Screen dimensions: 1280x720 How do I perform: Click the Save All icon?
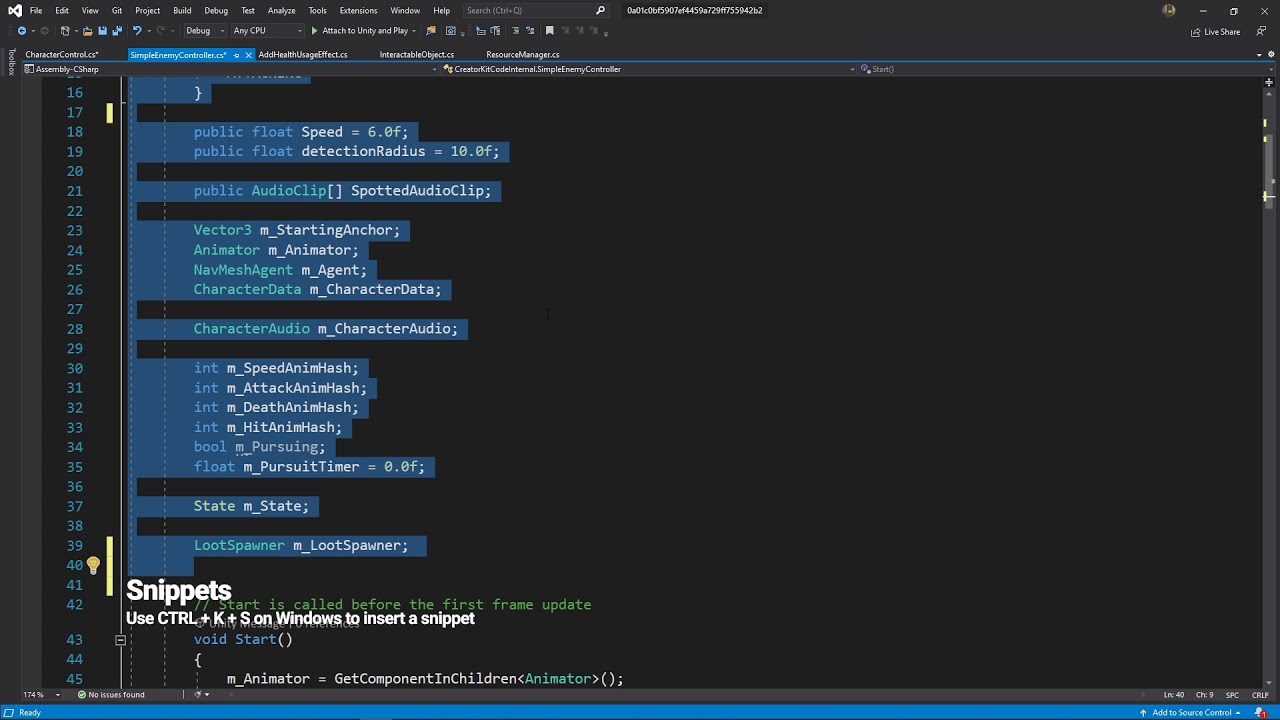pyautogui.click(x=117, y=31)
